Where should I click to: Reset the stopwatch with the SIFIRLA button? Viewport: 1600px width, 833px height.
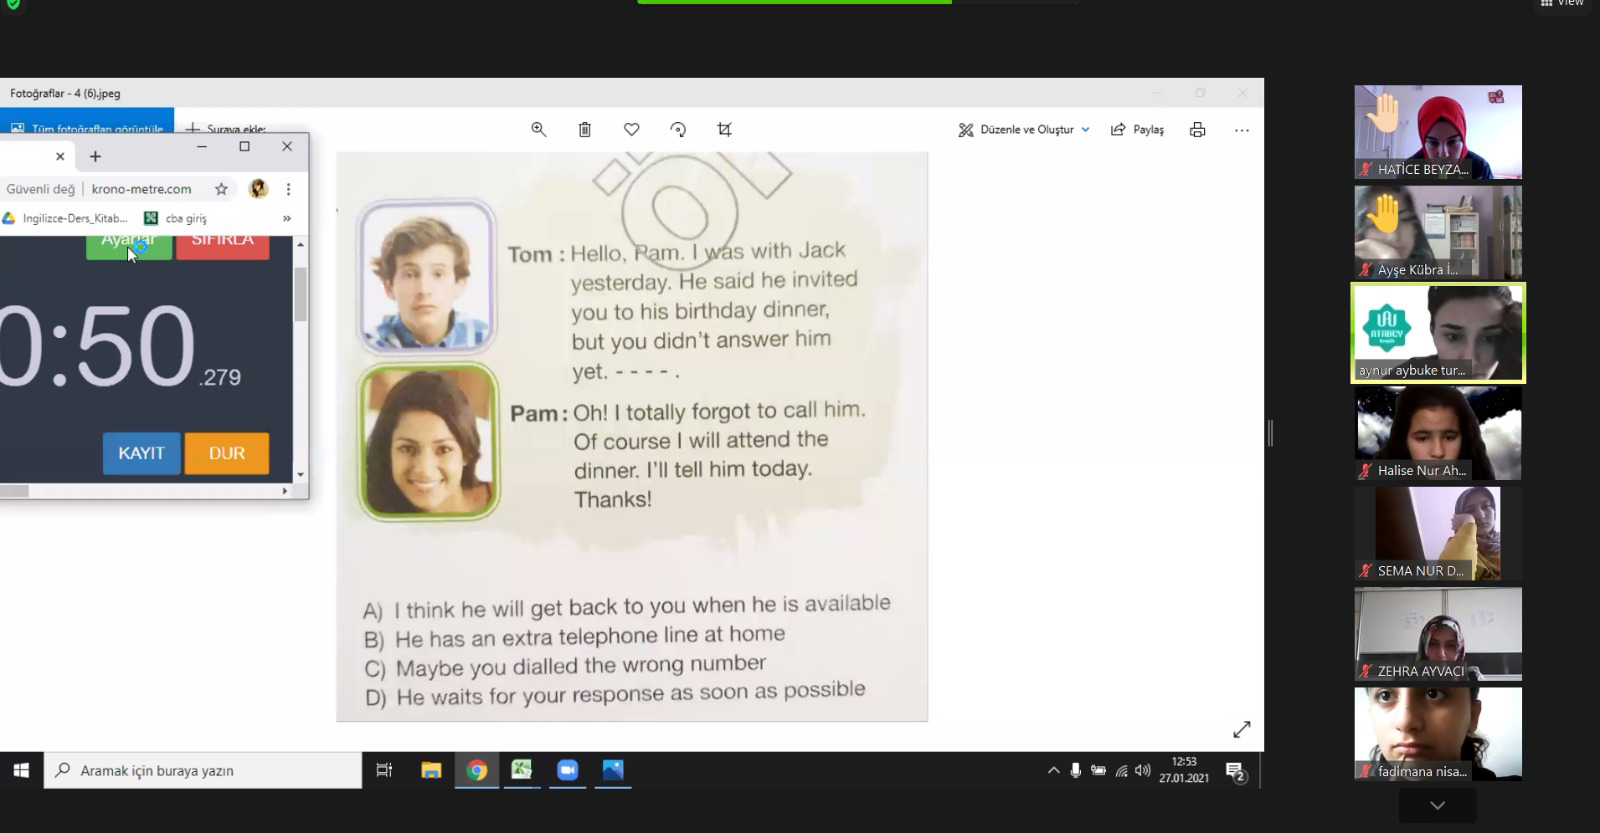click(x=222, y=242)
